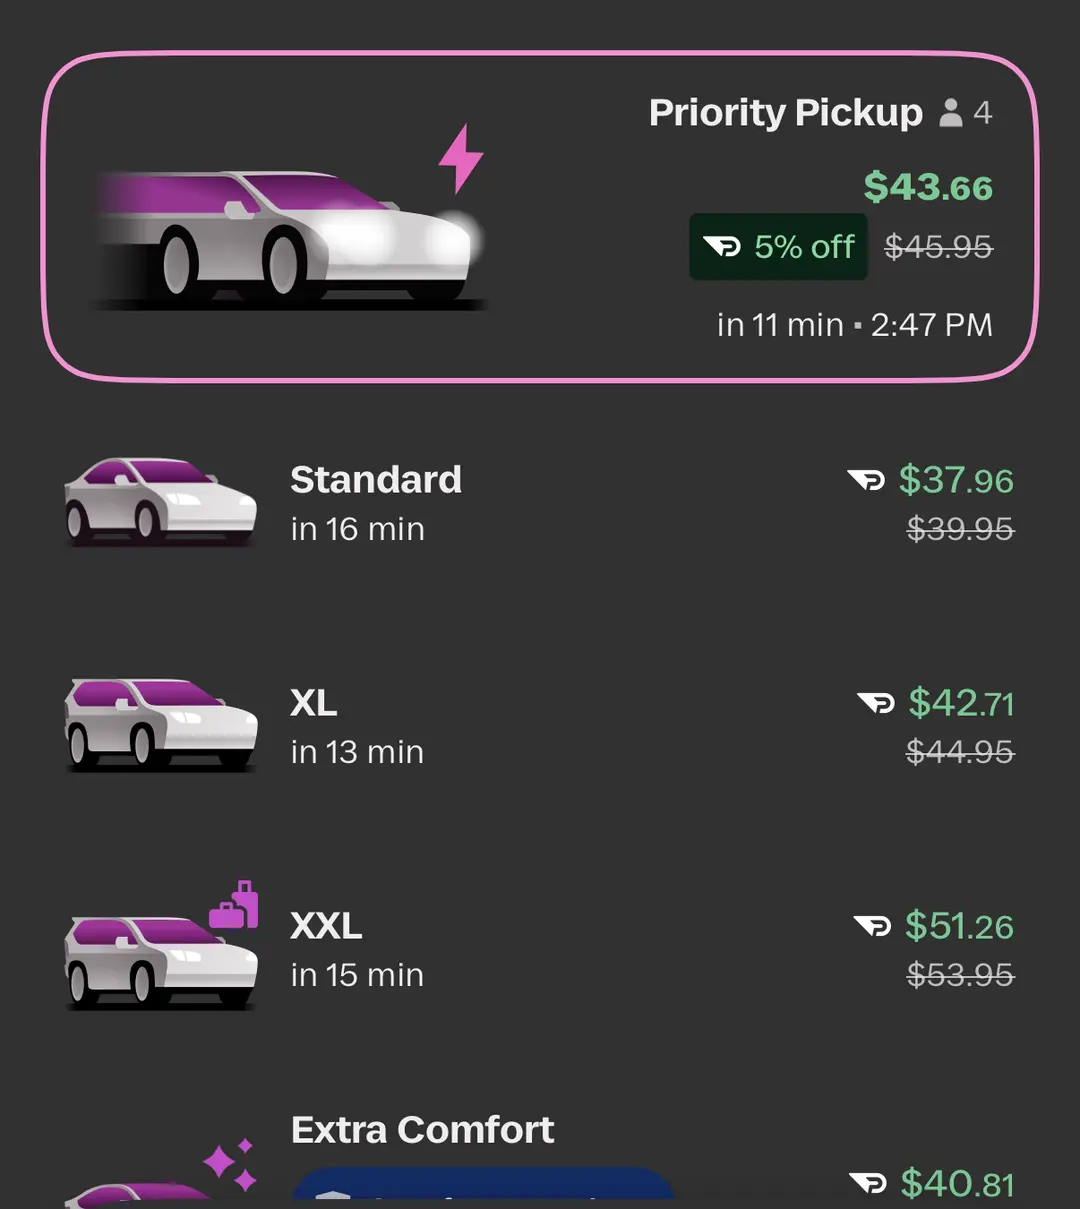Tap the struck-through $53.95 price
Image resolution: width=1080 pixels, height=1209 pixels.
coord(960,974)
